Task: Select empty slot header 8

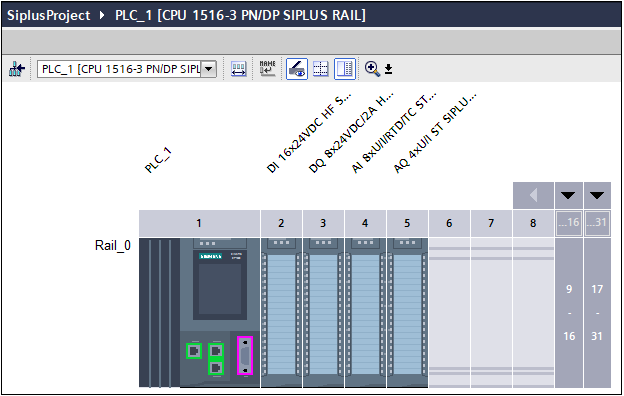Action: click(533, 223)
